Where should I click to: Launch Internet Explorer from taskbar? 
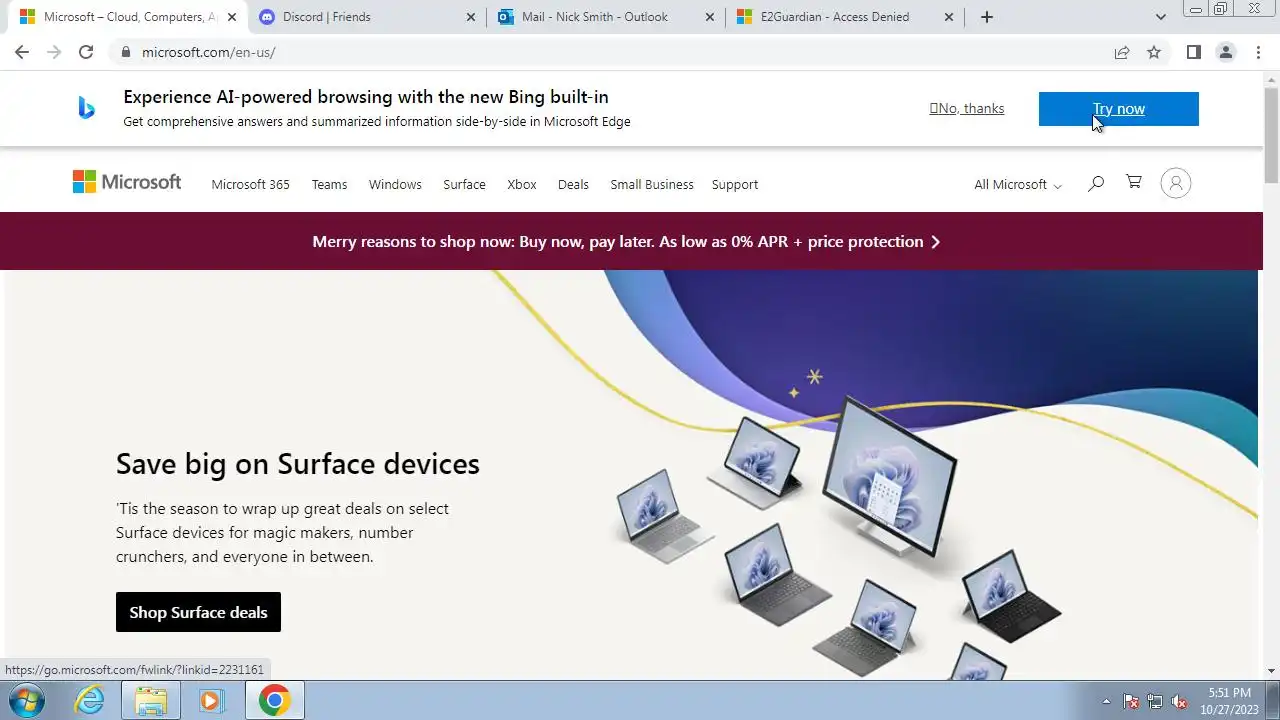[90, 700]
